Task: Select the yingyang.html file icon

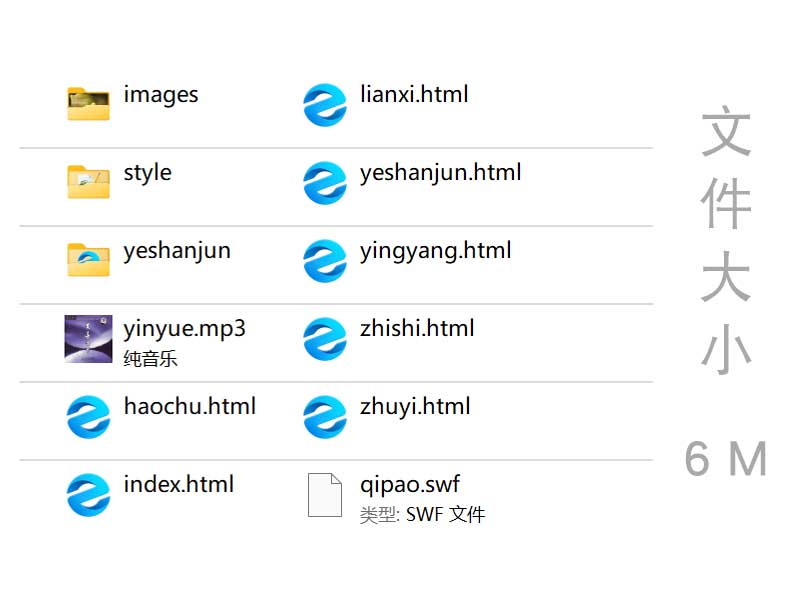Action: [x=325, y=260]
